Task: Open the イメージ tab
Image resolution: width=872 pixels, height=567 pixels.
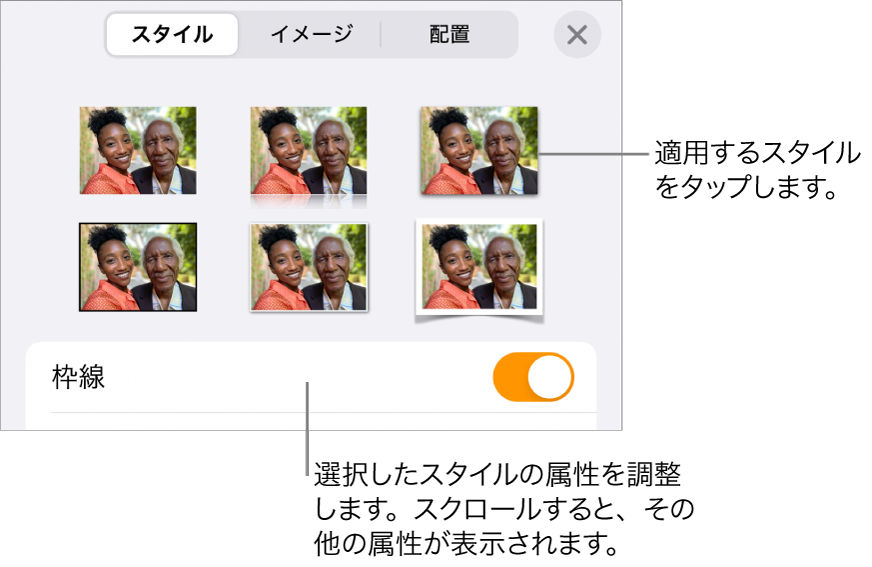Action: [310, 34]
